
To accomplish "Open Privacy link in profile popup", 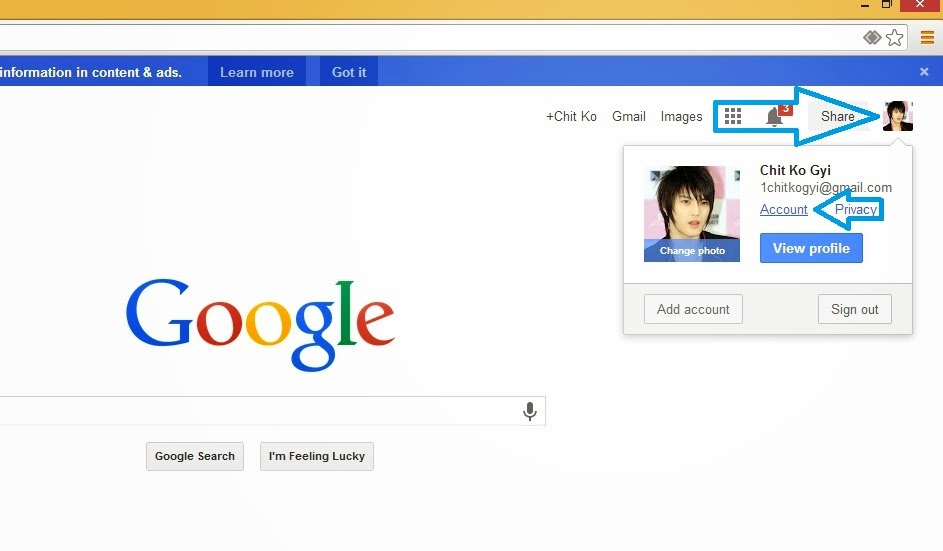I will pyautogui.click(x=855, y=209).
